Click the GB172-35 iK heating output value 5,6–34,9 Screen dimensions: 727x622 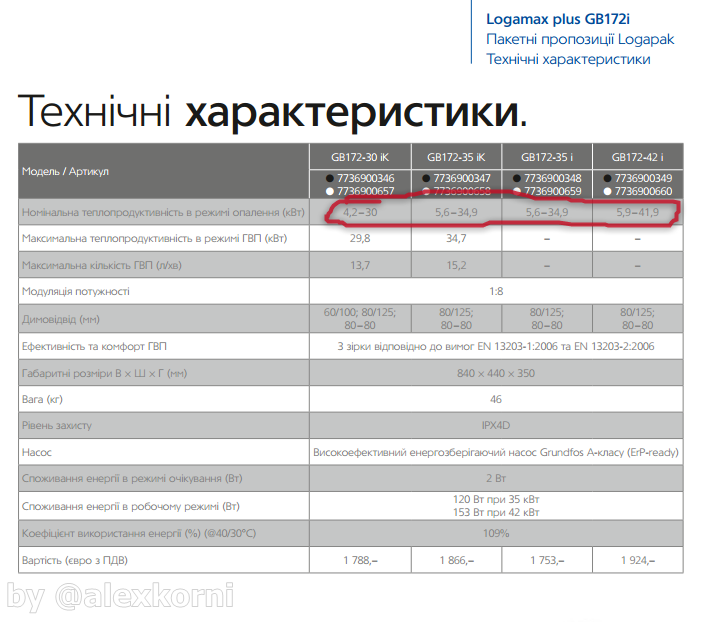tap(456, 213)
